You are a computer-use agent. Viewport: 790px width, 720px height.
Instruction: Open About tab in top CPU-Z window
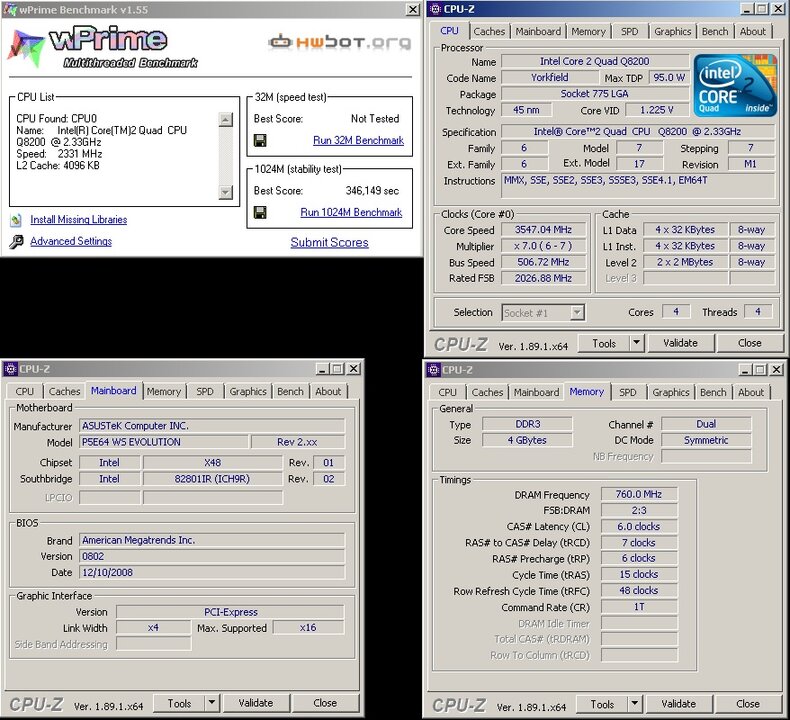tap(753, 31)
